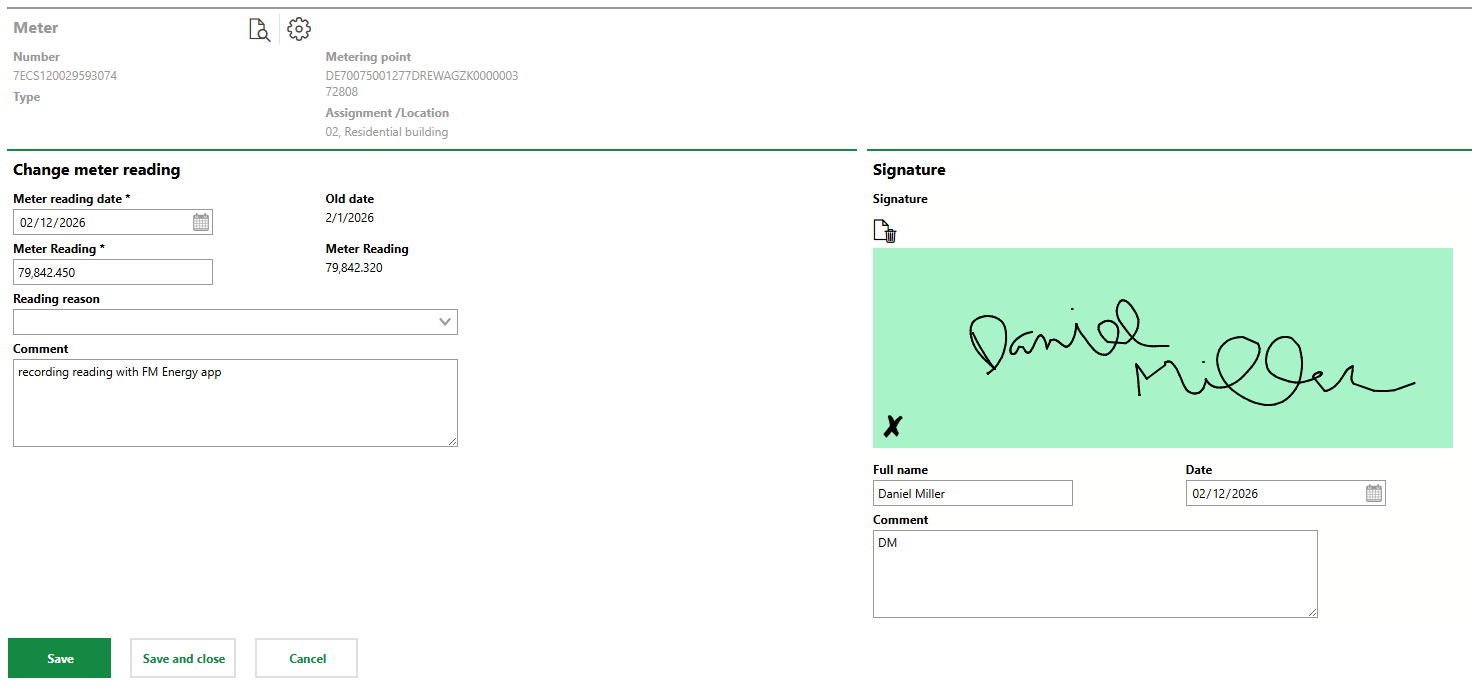Select the Full name input field
The width and height of the screenshot is (1472, 687).
click(x=972, y=493)
